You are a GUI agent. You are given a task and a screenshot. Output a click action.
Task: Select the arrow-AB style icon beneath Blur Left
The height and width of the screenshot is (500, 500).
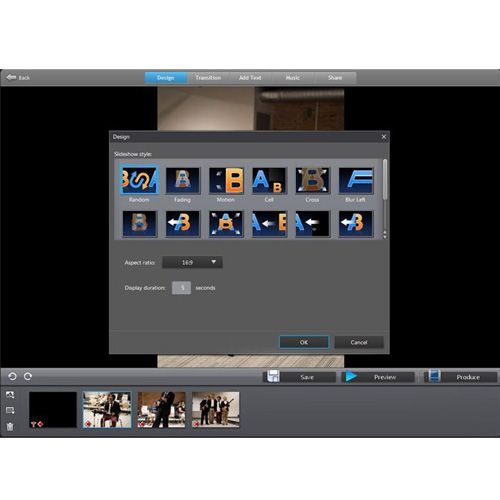point(356,223)
